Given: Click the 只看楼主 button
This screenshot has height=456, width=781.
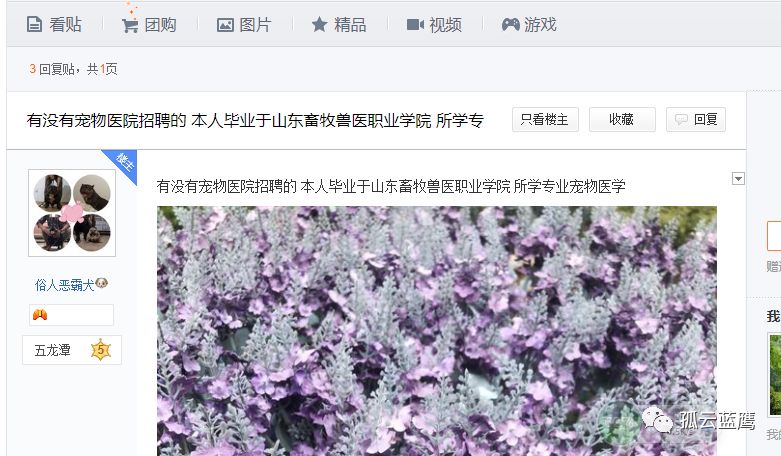Looking at the screenshot, I should (x=545, y=119).
